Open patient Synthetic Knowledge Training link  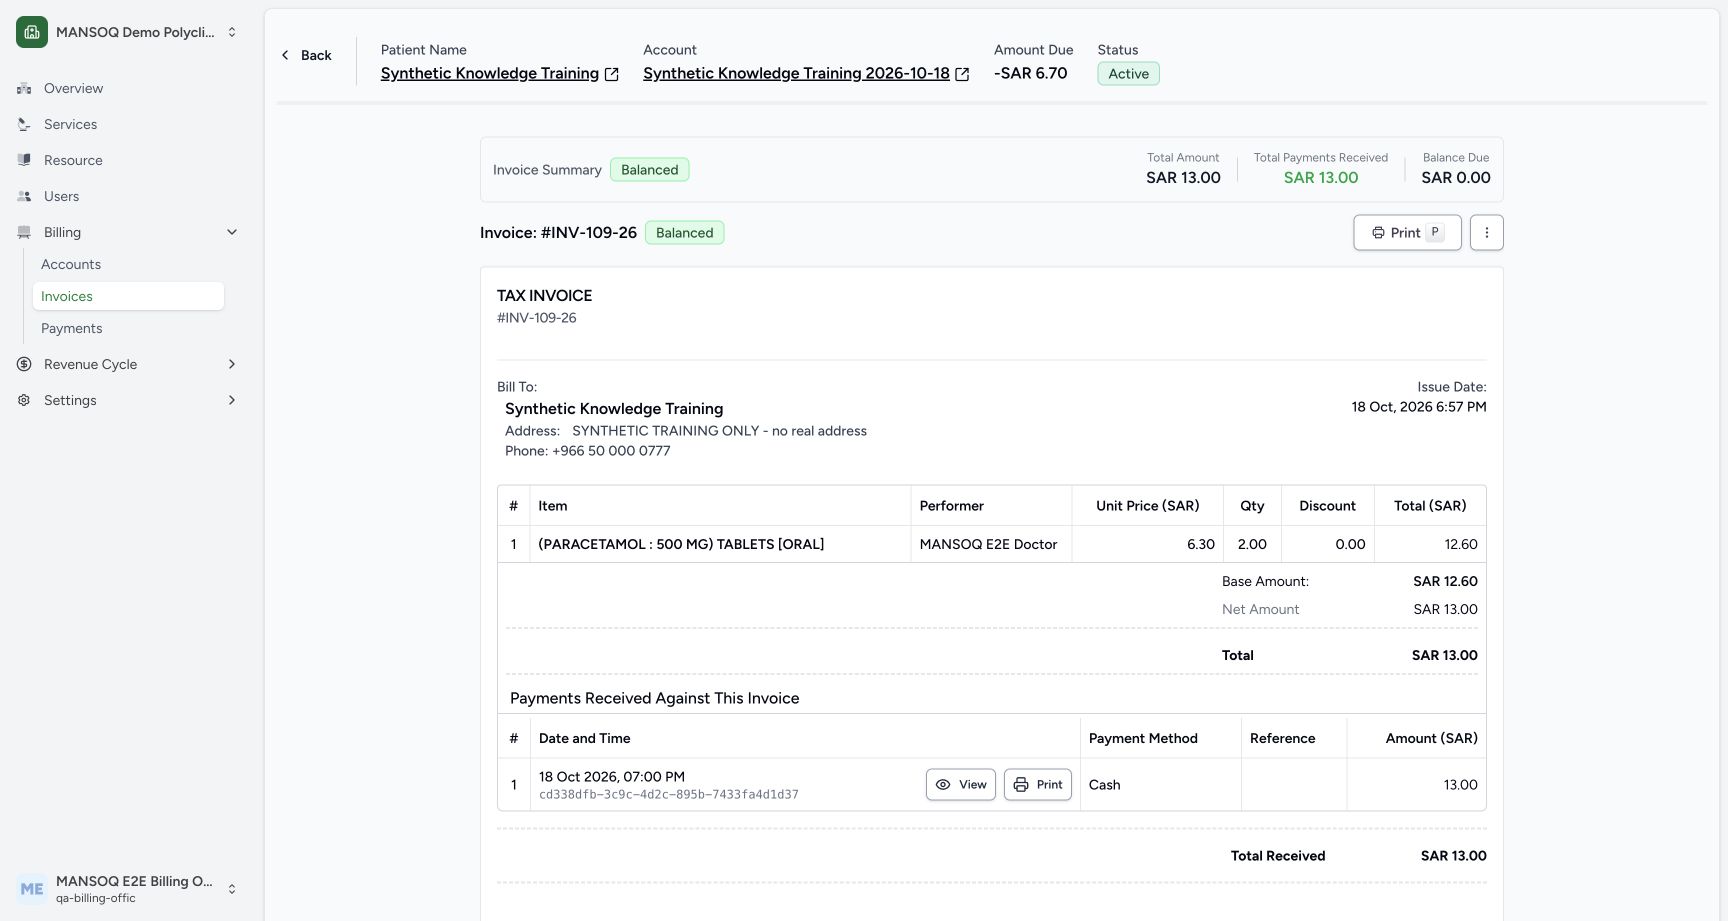(490, 73)
